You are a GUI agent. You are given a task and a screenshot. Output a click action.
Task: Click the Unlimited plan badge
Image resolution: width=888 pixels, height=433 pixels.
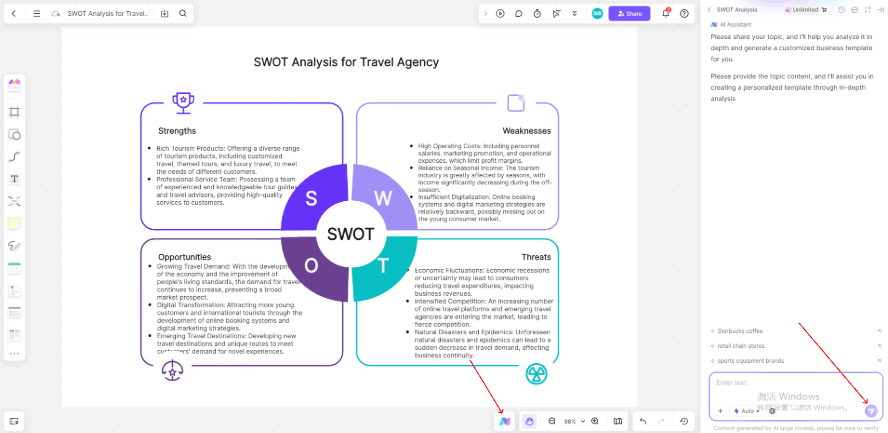[806, 10]
